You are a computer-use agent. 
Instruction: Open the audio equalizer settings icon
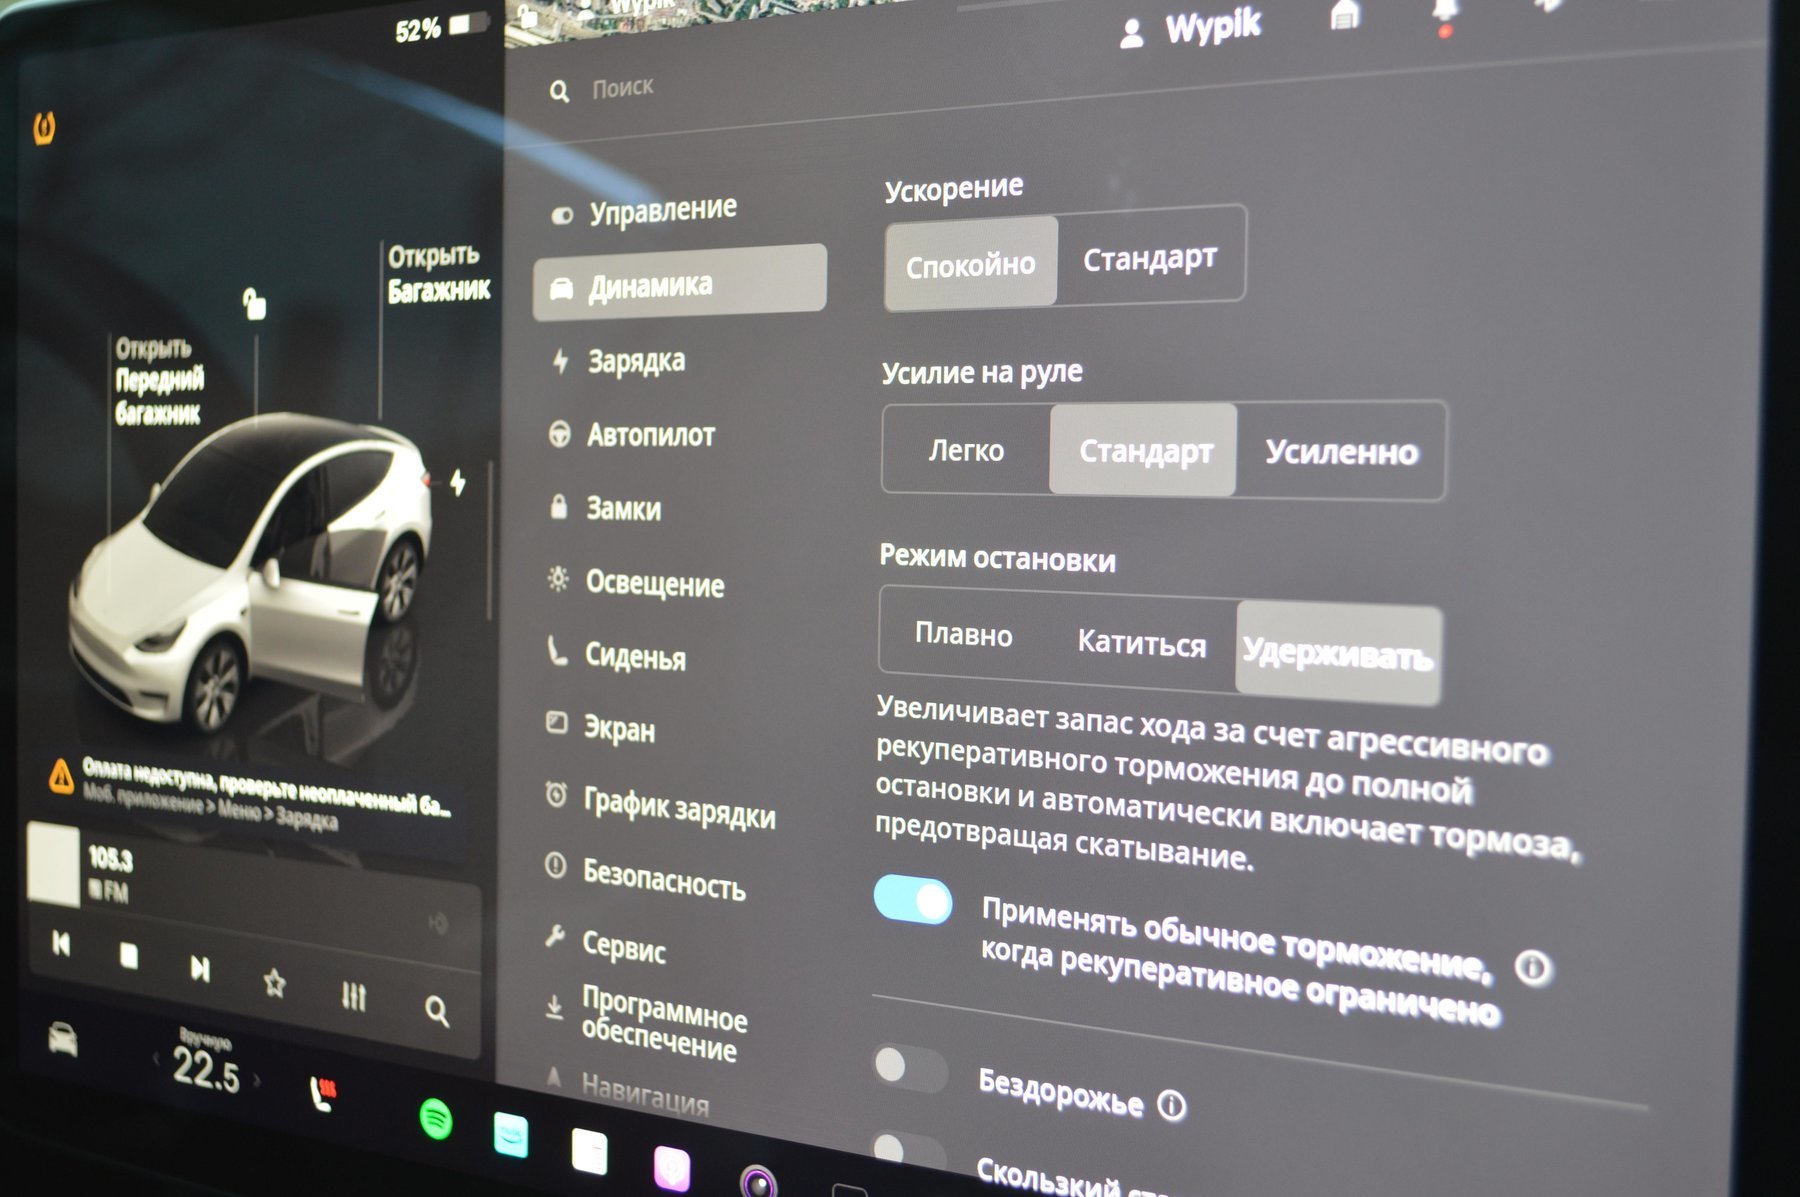354,996
